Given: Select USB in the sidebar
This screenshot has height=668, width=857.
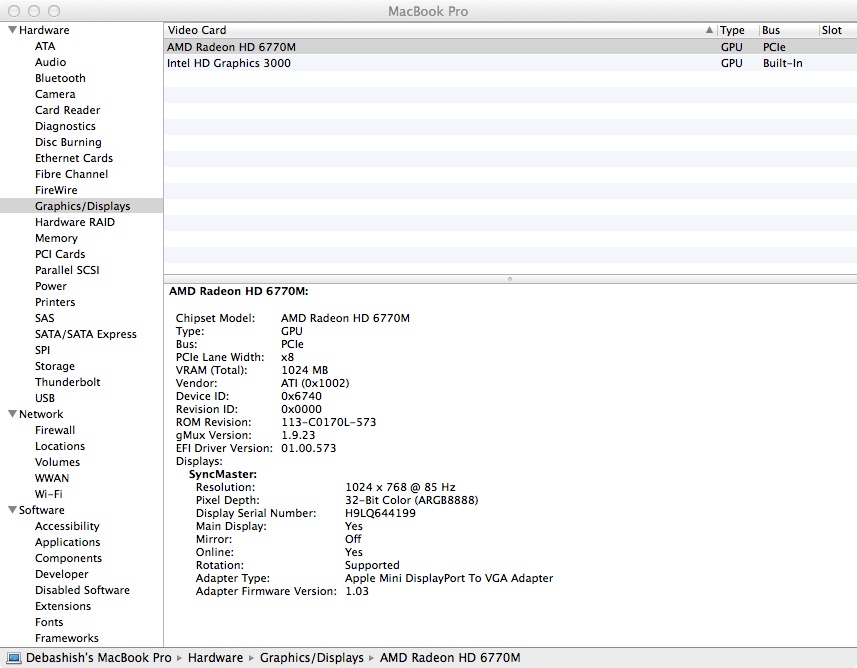Looking at the screenshot, I should tap(45, 398).
